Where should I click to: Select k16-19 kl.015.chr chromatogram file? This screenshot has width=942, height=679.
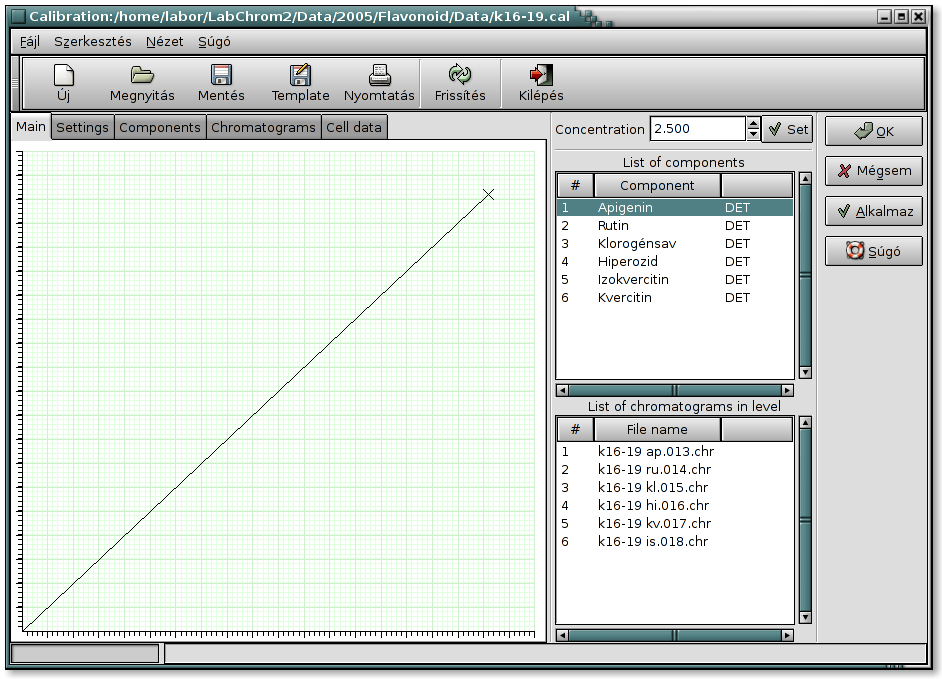(652, 488)
